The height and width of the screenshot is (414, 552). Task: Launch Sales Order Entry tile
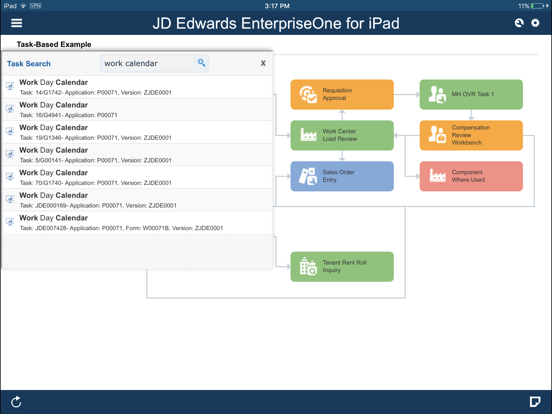(342, 176)
